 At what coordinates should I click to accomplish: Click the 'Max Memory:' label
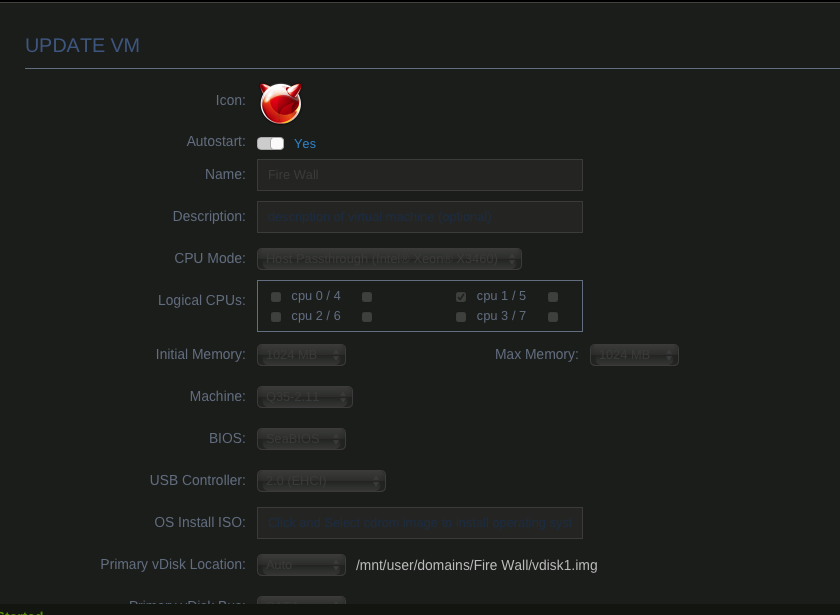(537, 354)
